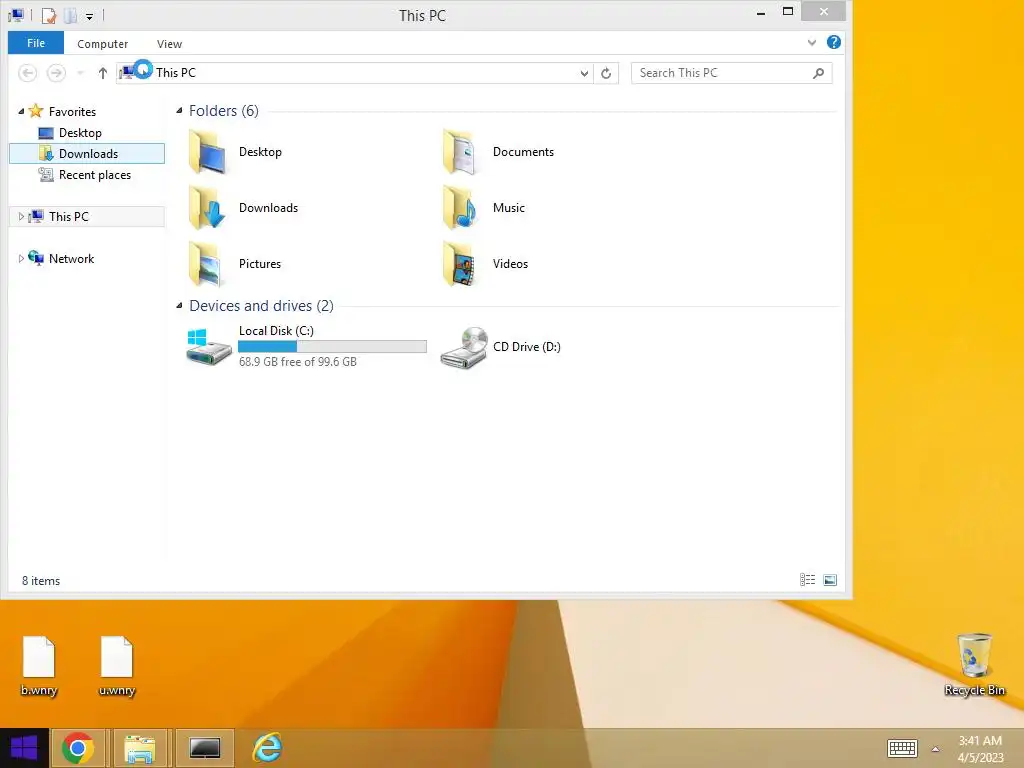Viewport: 1024px width, 768px height.
Task: Launch Google Chrome from taskbar
Action: pyautogui.click(x=78, y=748)
